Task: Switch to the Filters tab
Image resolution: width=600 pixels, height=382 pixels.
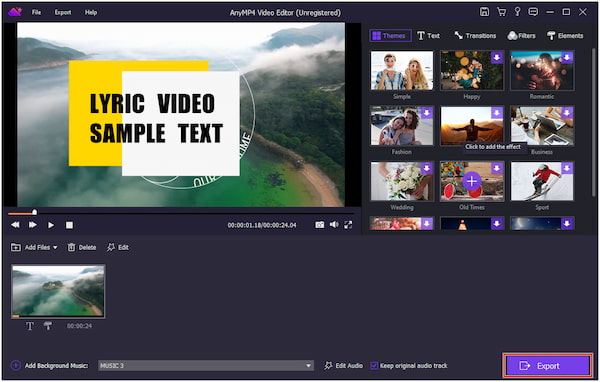Action: point(521,36)
